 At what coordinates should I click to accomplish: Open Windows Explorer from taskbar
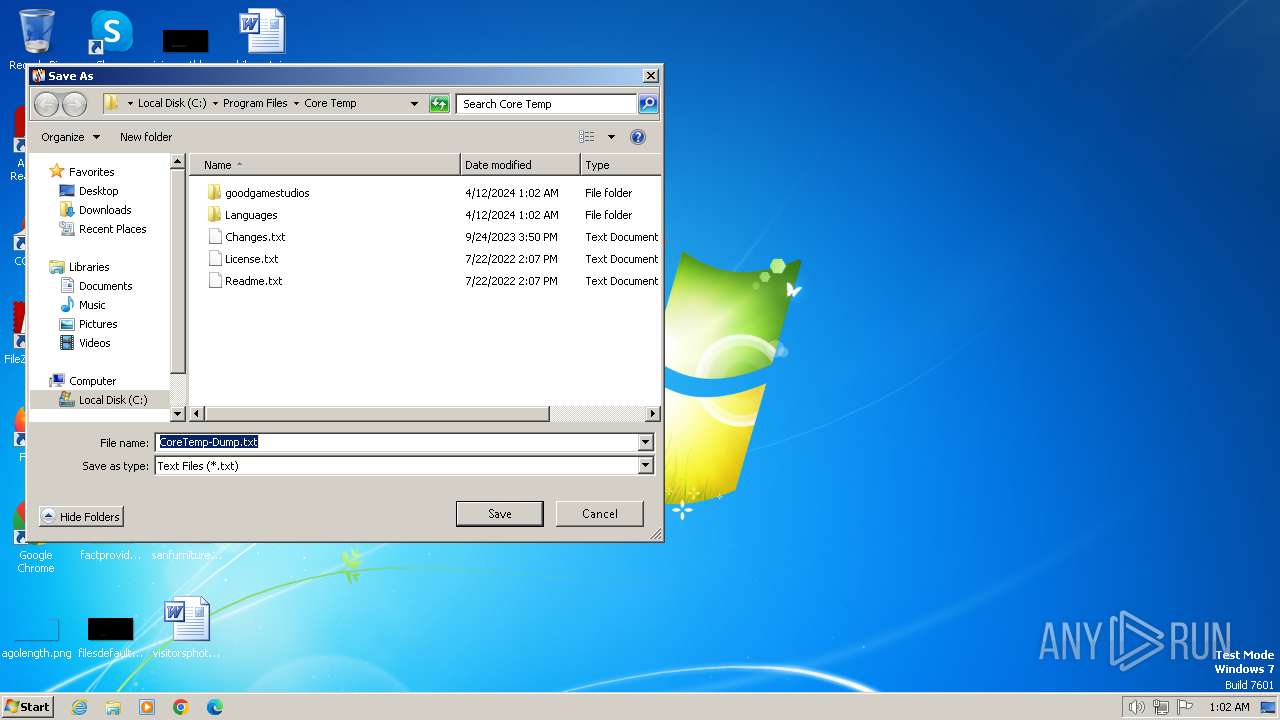point(113,707)
